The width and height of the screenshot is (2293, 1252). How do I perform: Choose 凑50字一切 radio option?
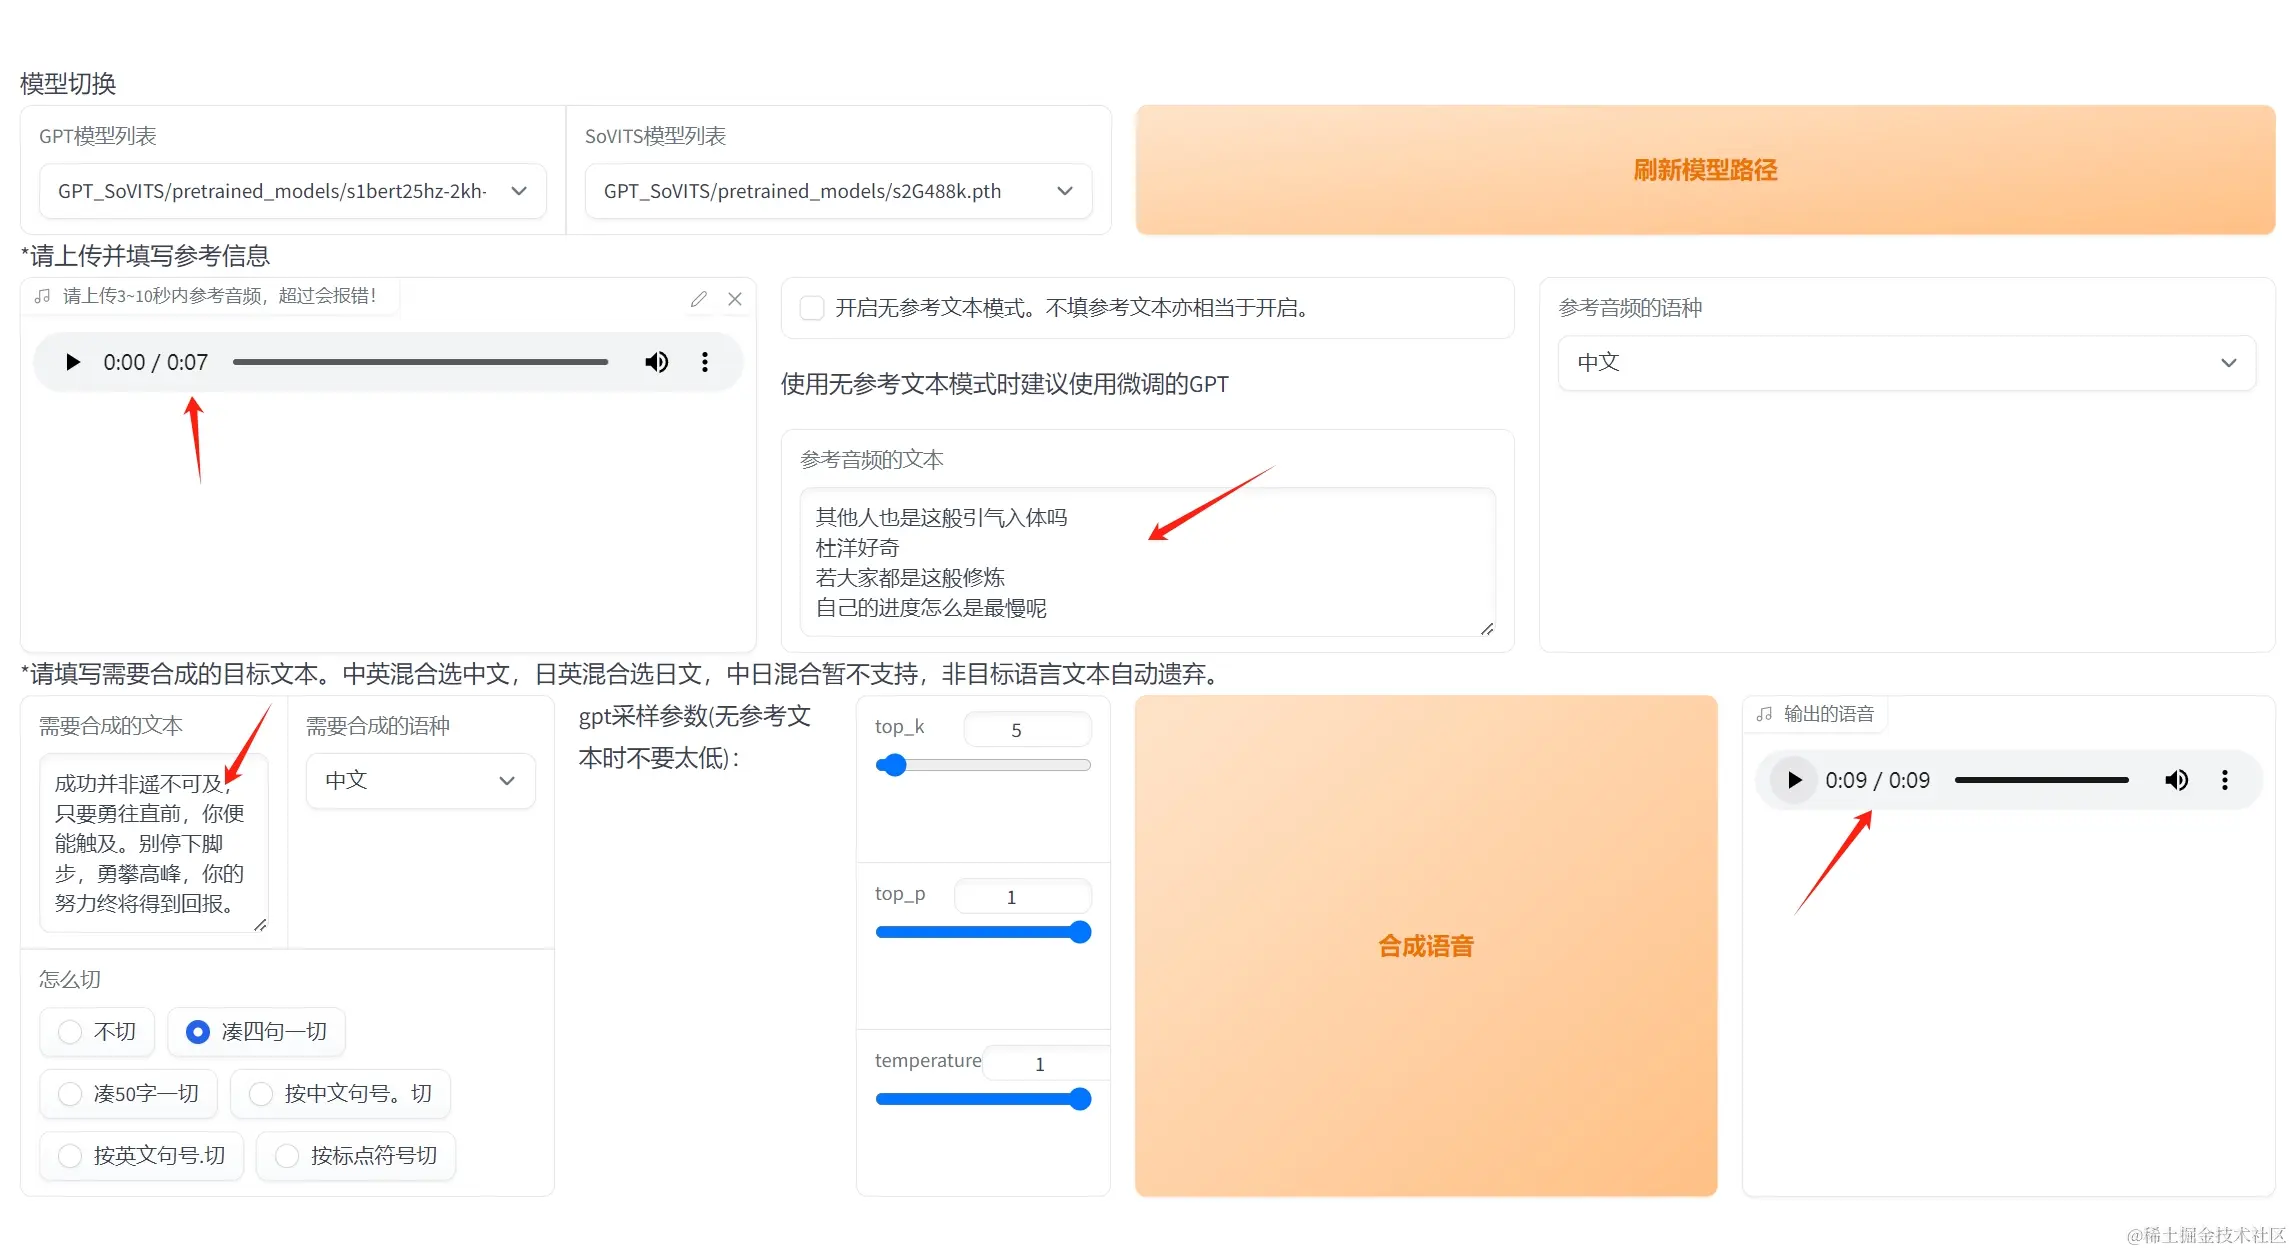[x=70, y=1094]
